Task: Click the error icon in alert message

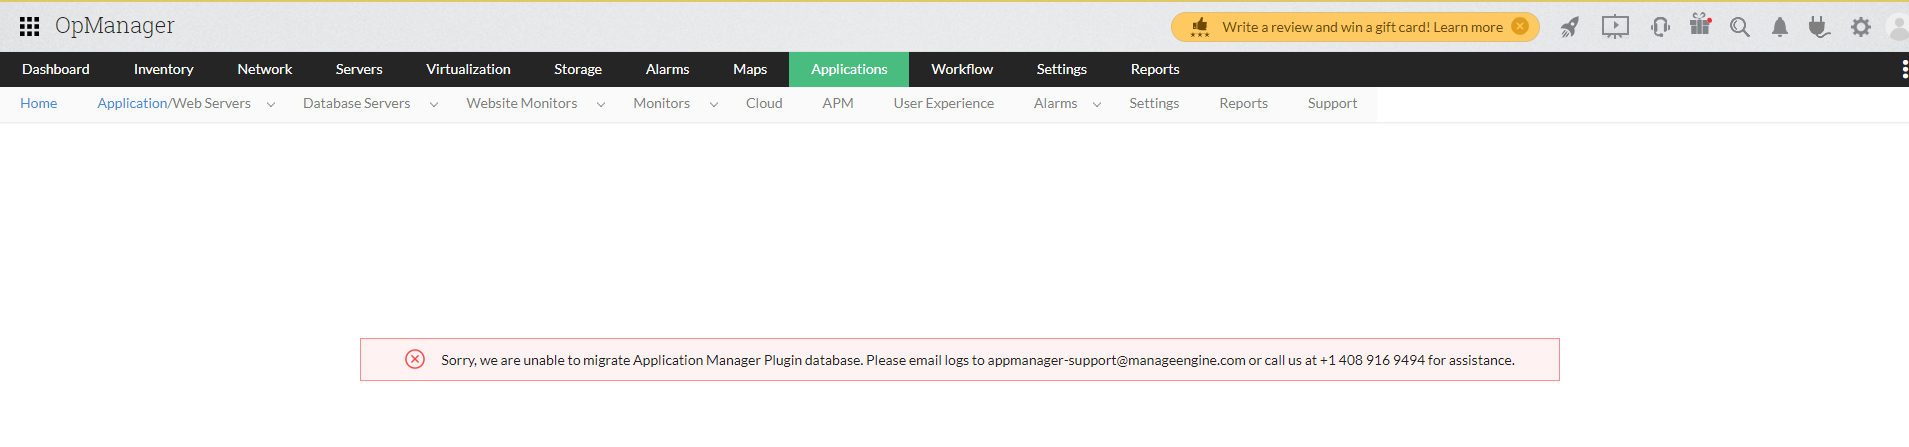Action: point(415,359)
